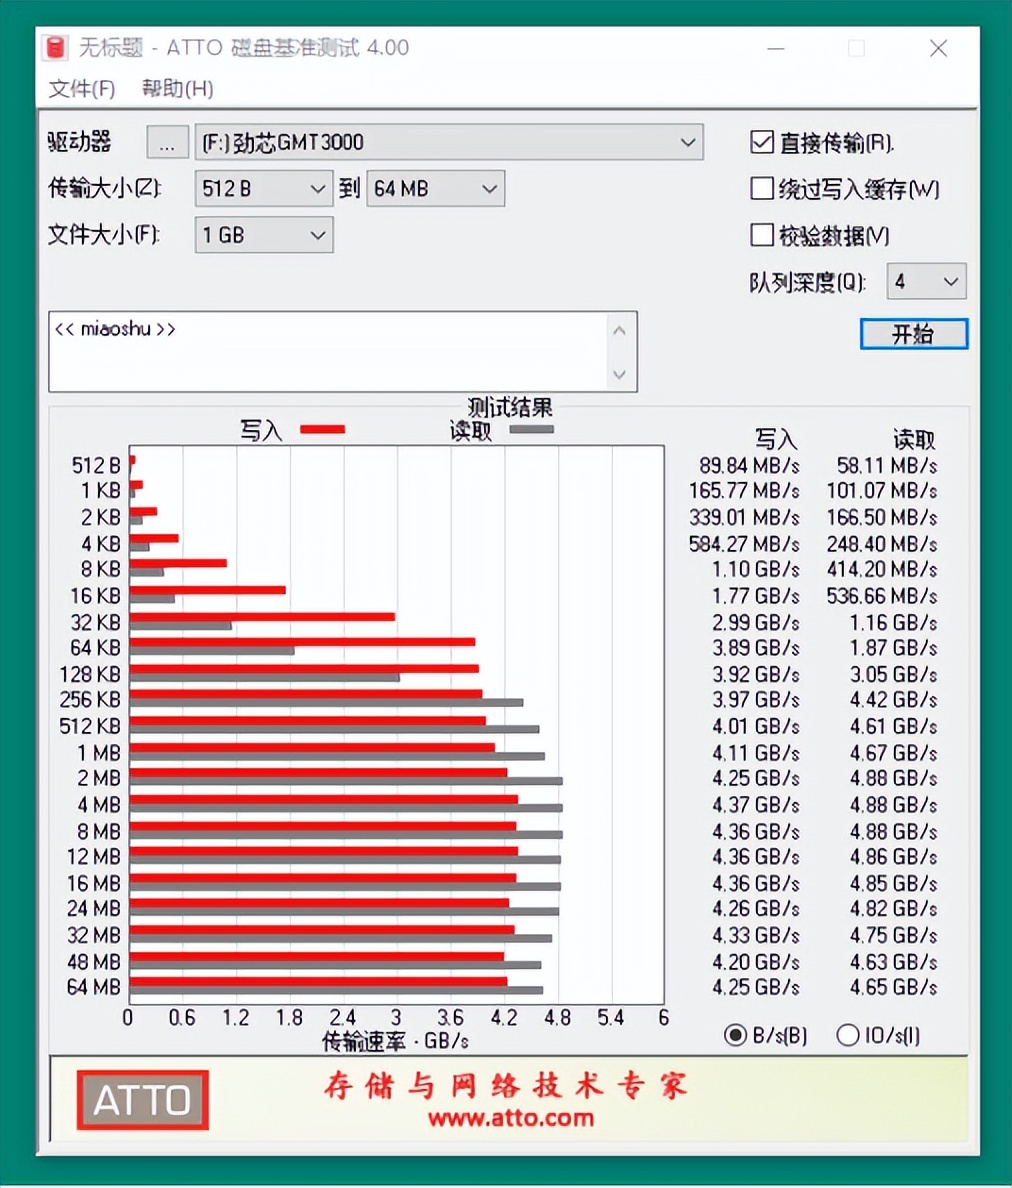Click the ATTO application icon in title bar
1012x1188 pixels.
54,47
